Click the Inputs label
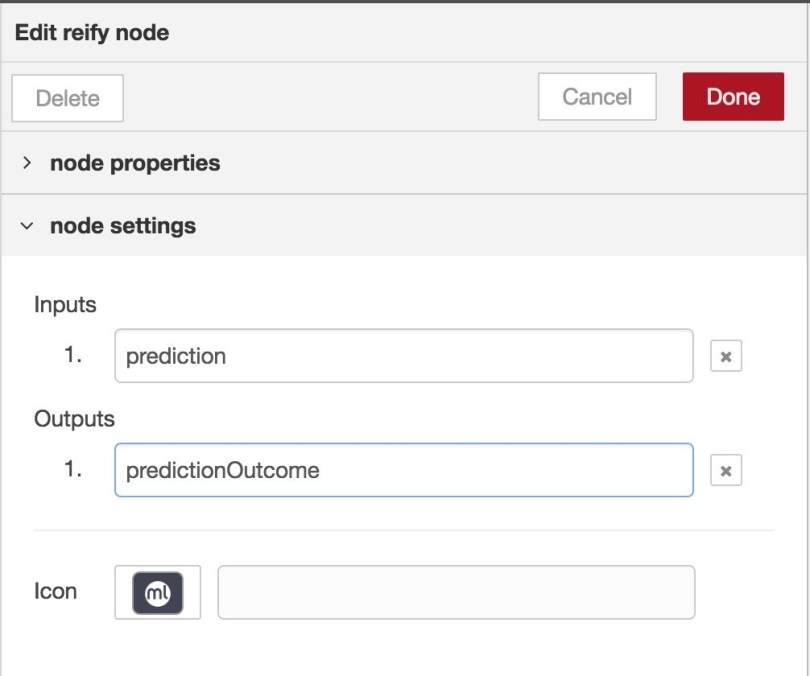The image size is (810, 676). [x=65, y=304]
